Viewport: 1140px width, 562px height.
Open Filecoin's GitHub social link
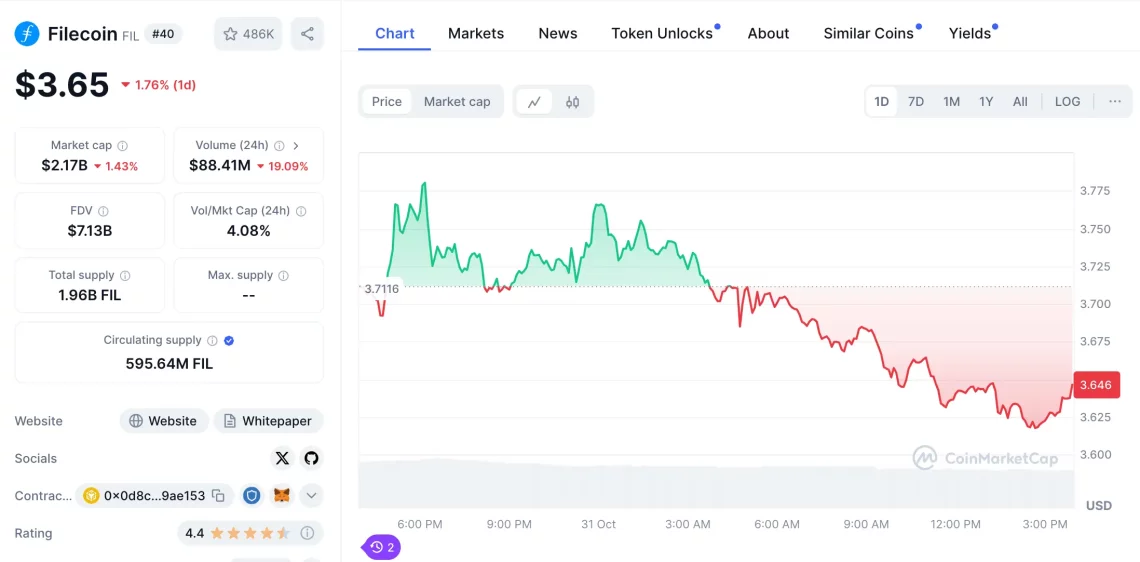[311, 458]
